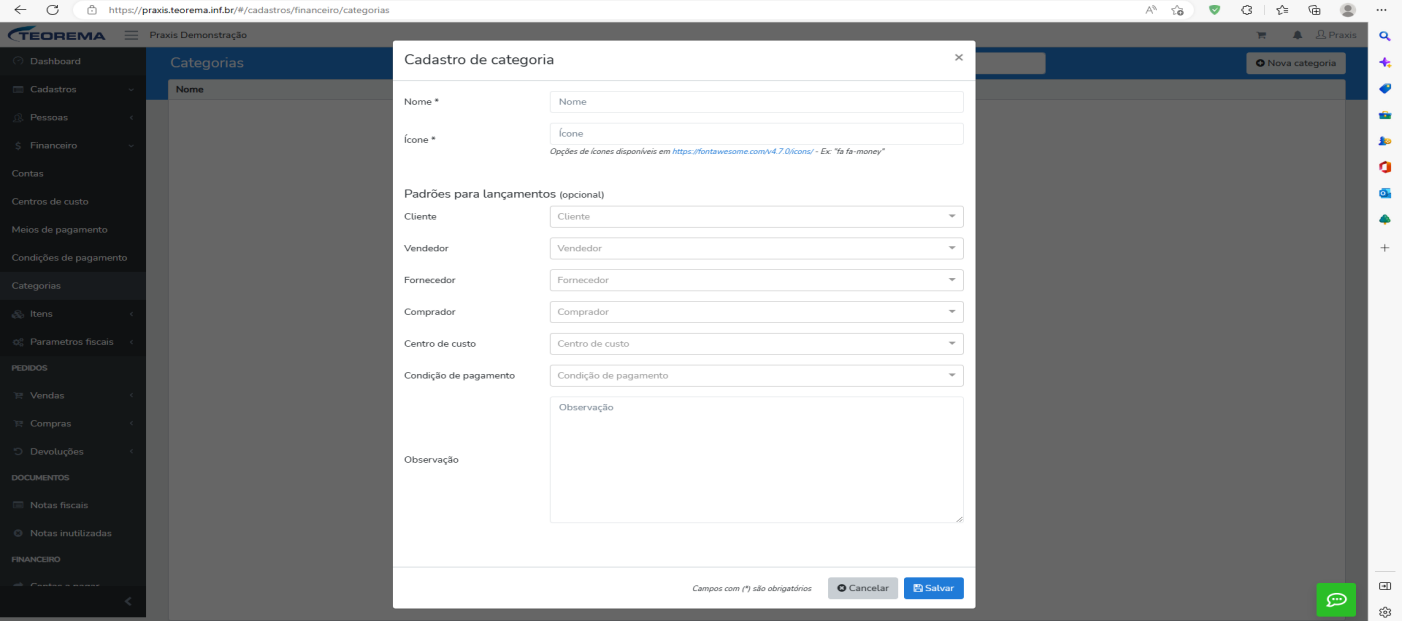Click the Cancelar button
The height and width of the screenshot is (621, 1402).
tap(862, 588)
